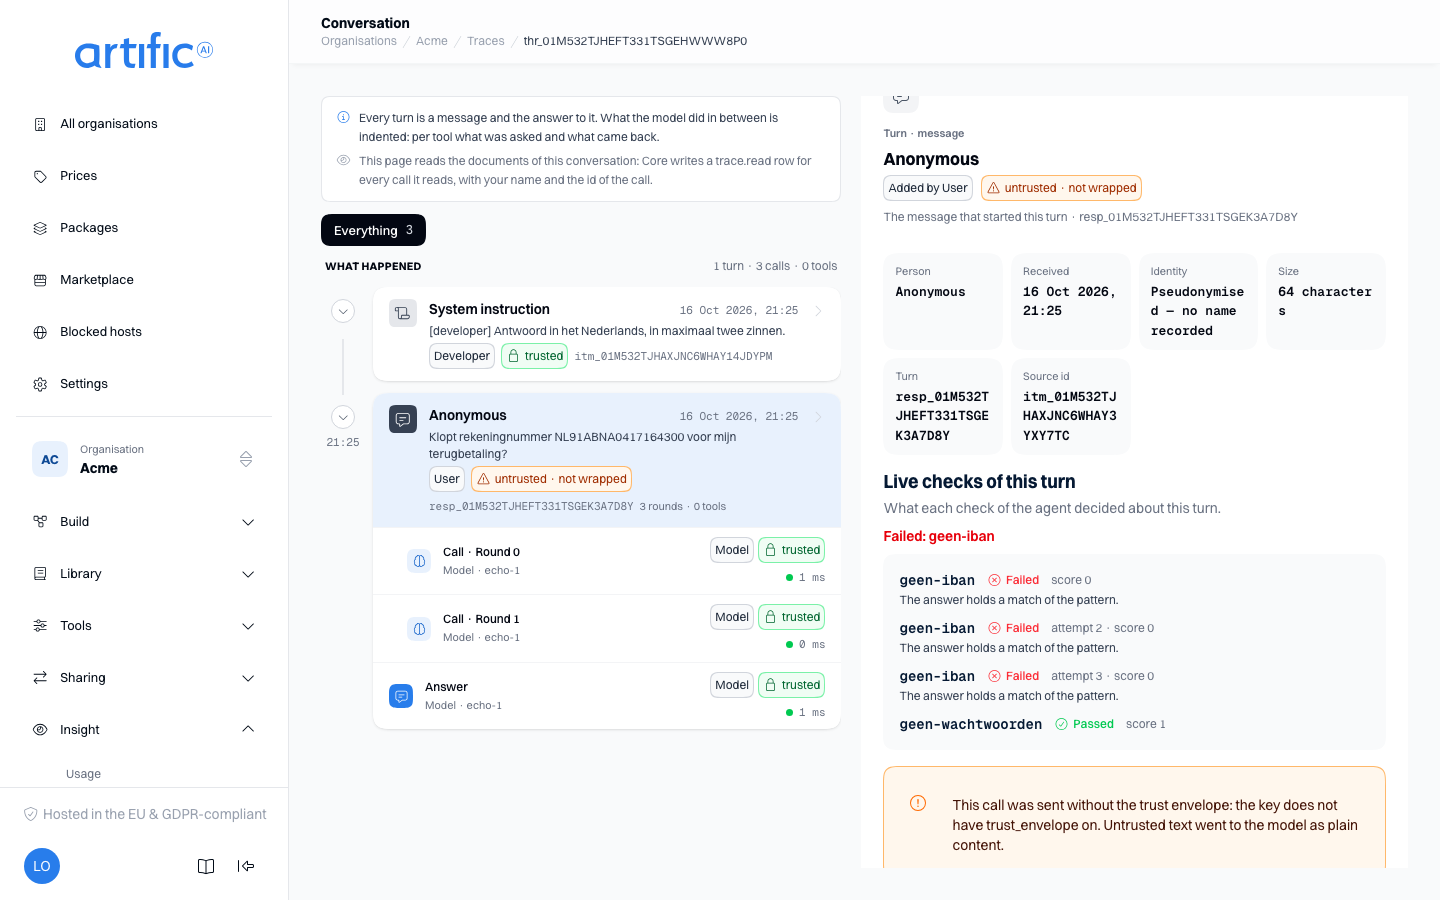
Task: Click the Call Round 0 model icon
Action: (x=419, y=561)
